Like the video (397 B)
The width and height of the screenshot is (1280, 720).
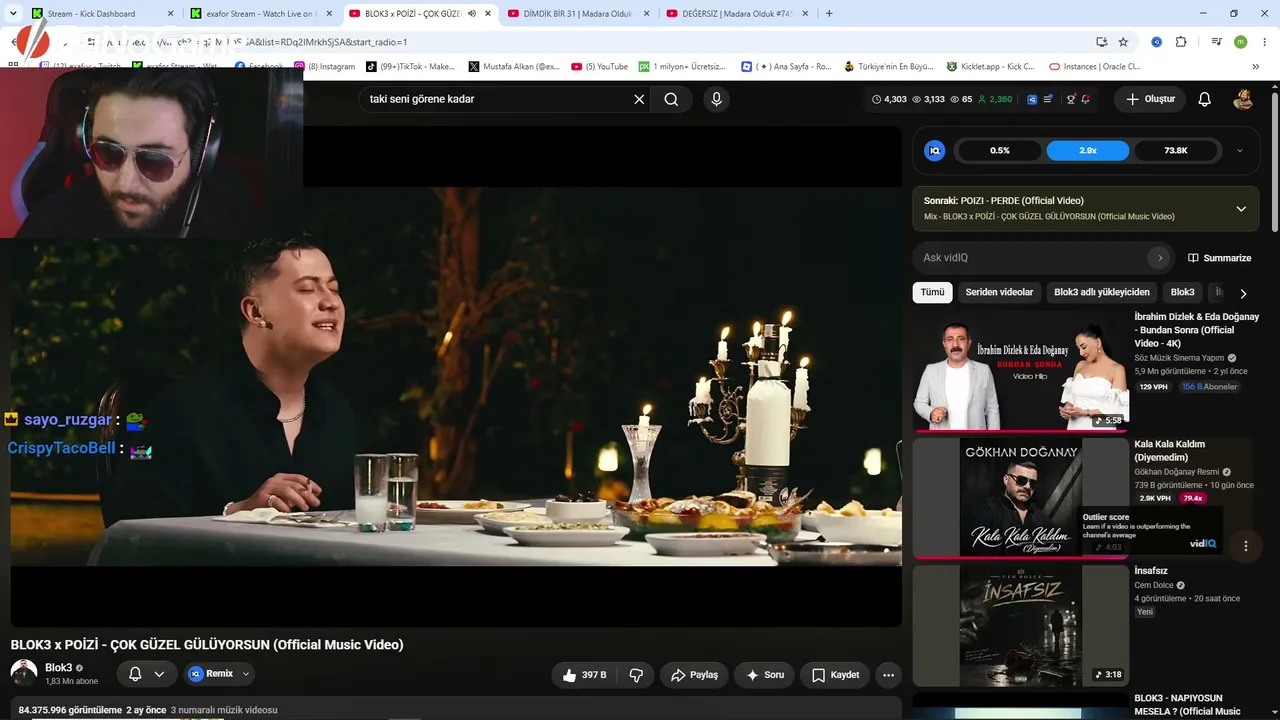click(x=585, y=675)
